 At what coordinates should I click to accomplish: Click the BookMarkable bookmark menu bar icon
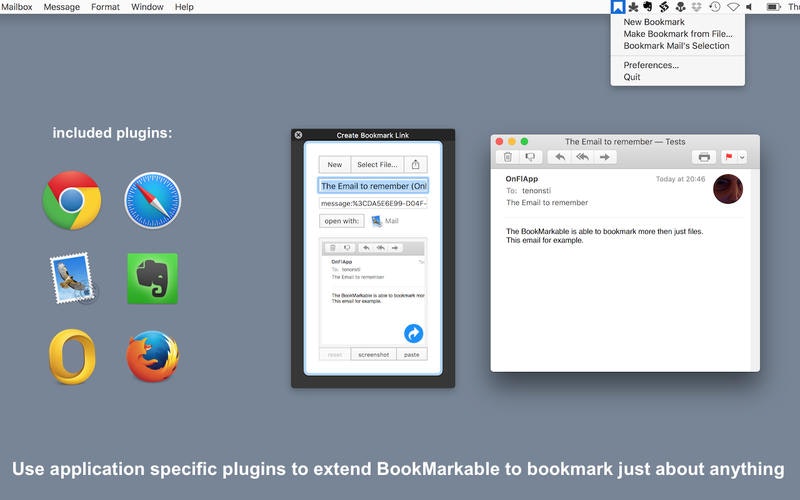[618, 7]
